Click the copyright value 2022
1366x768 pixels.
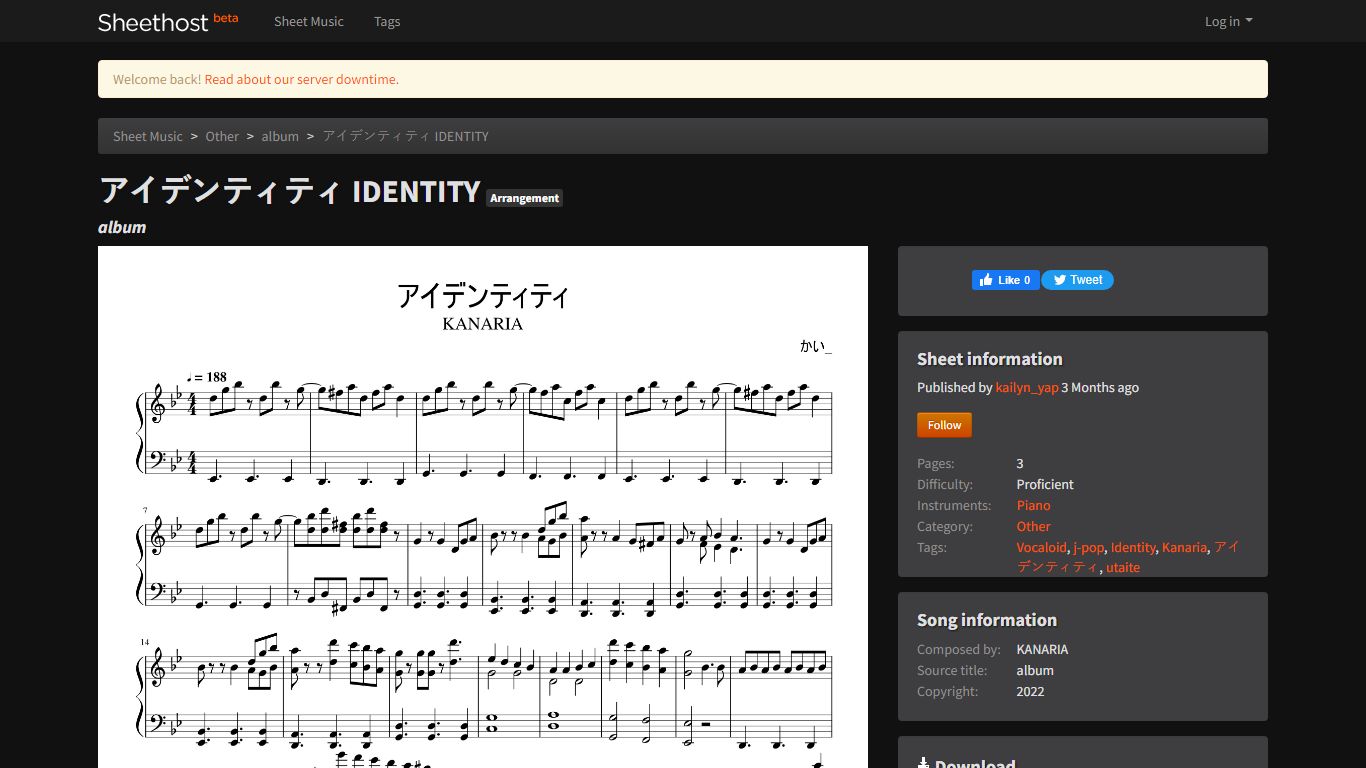point(1031,691)
